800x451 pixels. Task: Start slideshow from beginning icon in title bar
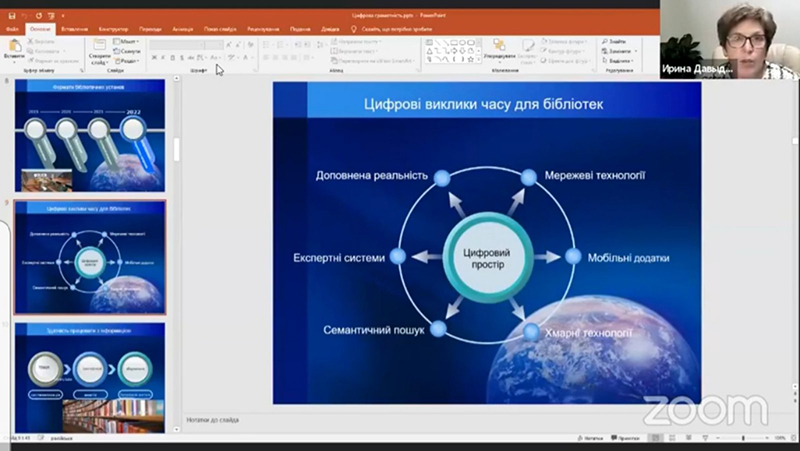pyautogui.click(x=51, y=16)
